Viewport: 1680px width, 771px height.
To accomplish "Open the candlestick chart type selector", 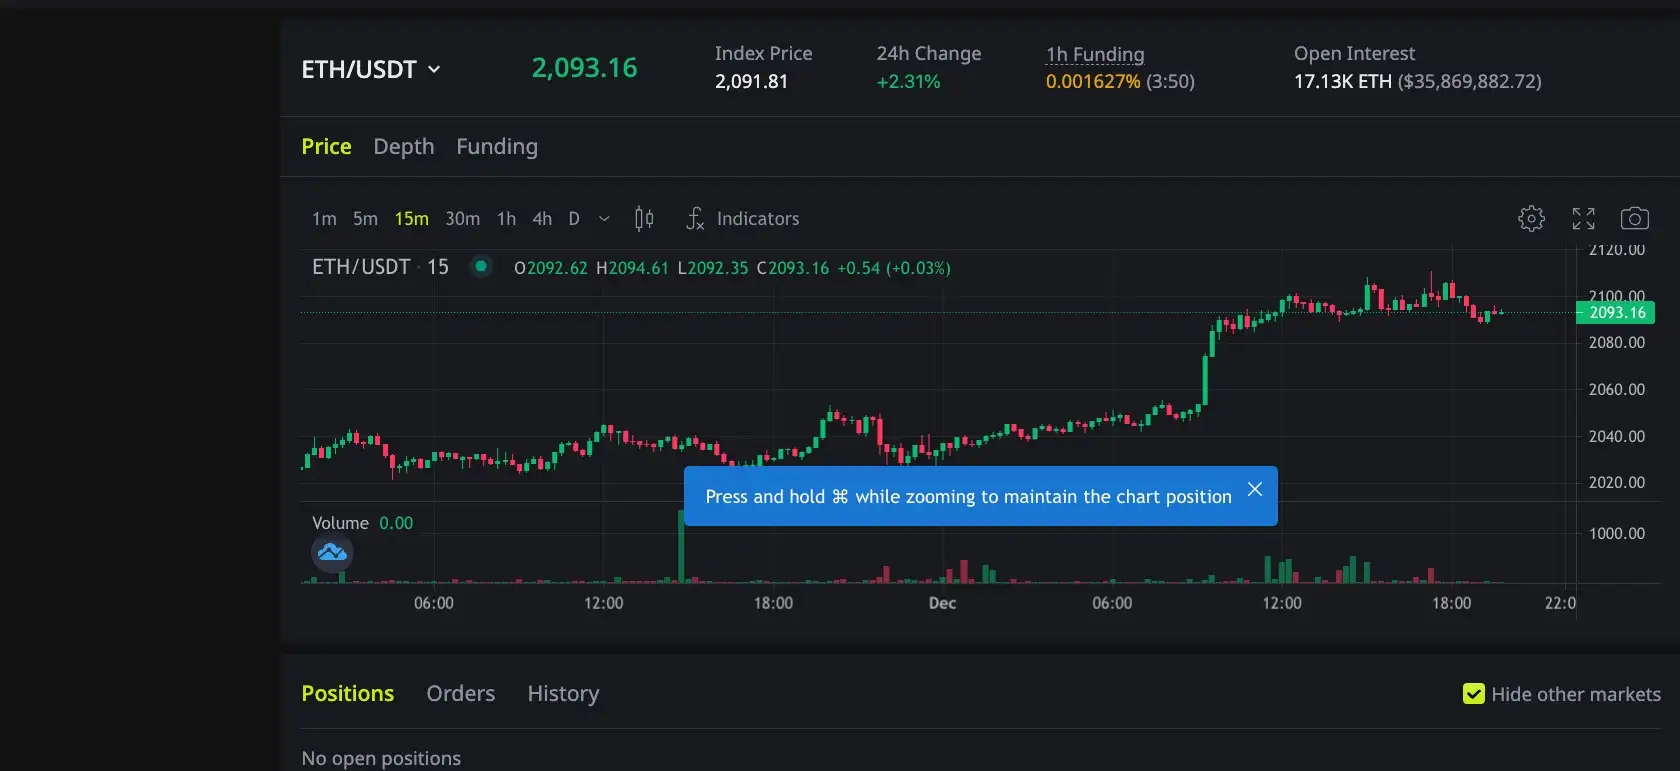I will tap(644, 218).
